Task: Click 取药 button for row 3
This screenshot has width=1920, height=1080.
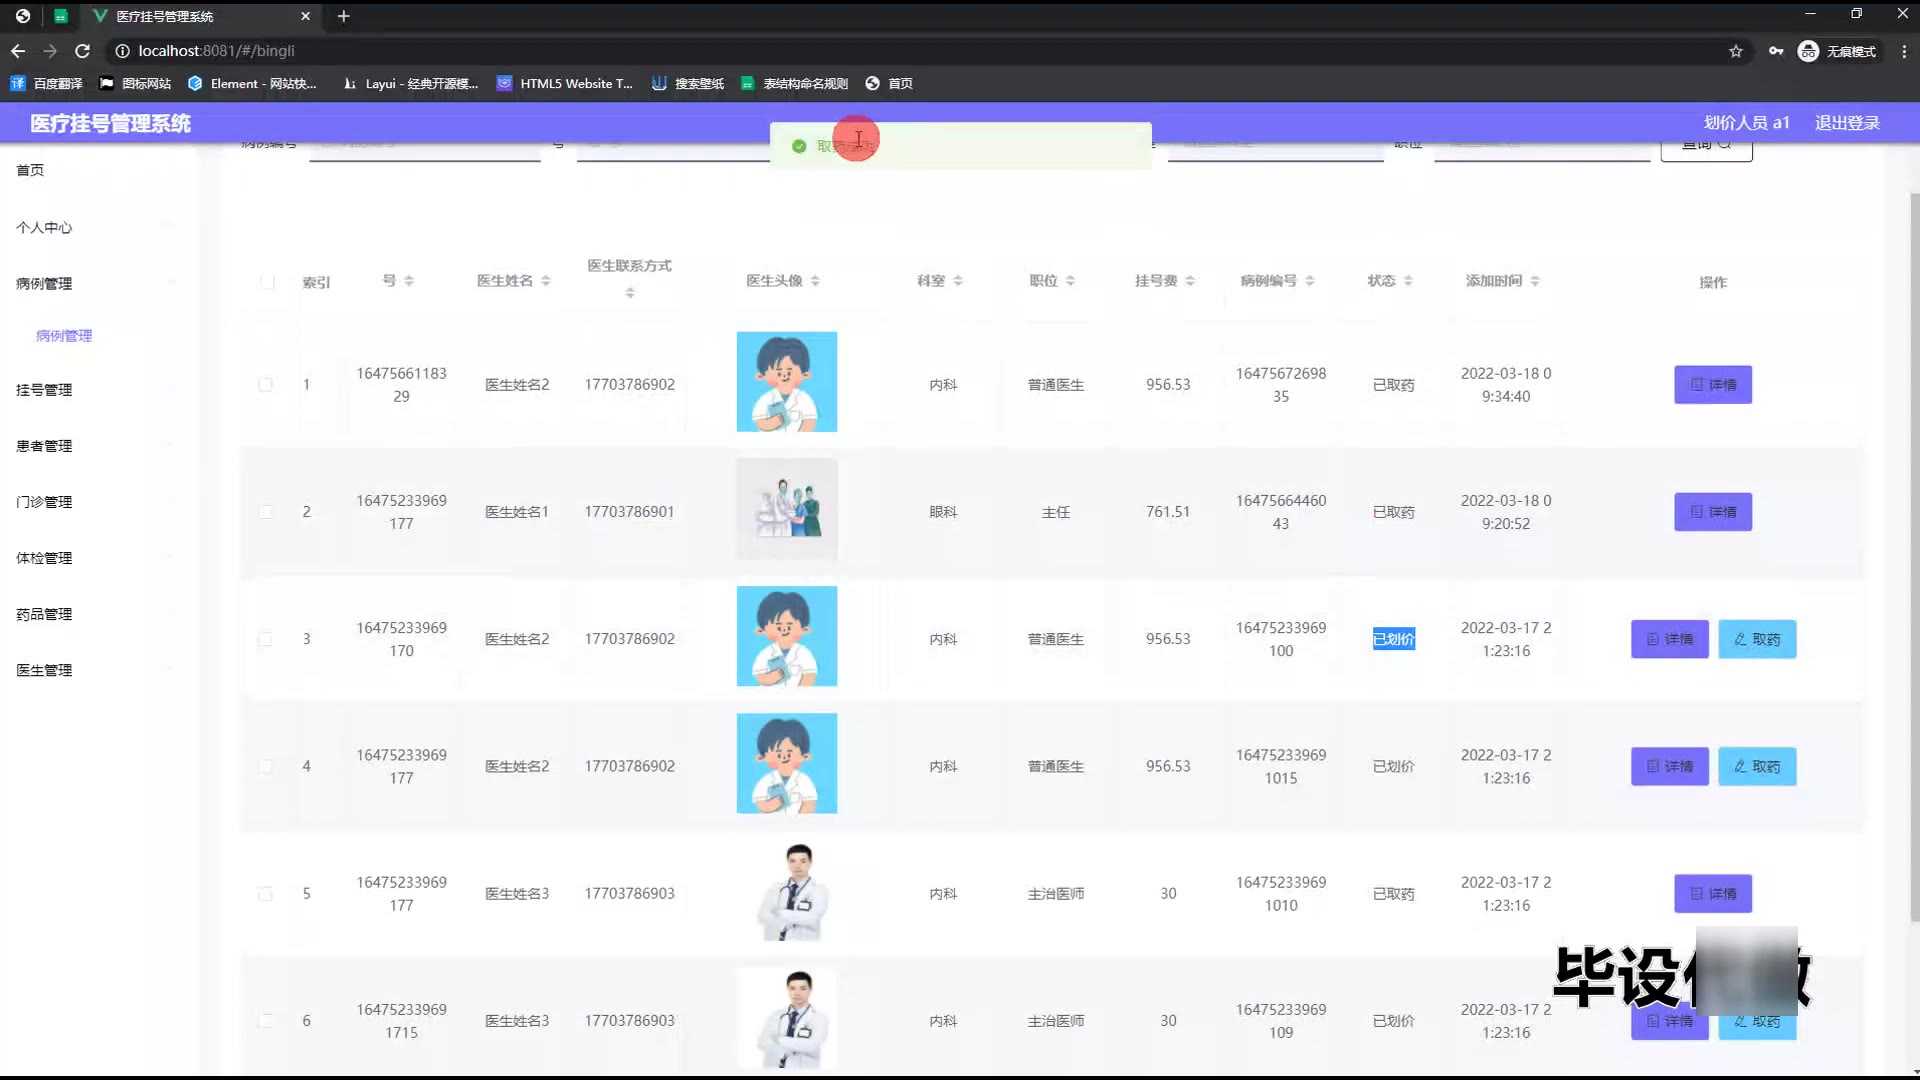Action: 1757,639
